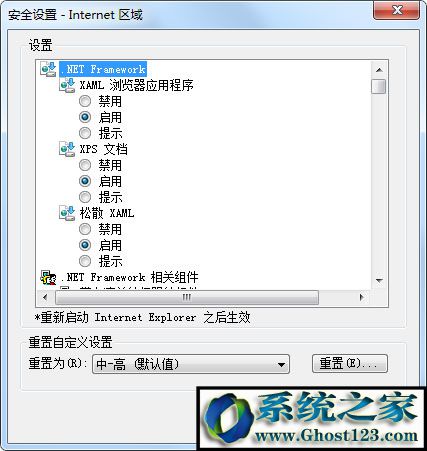Click the horizontal scrollbar right arrow

362,297
